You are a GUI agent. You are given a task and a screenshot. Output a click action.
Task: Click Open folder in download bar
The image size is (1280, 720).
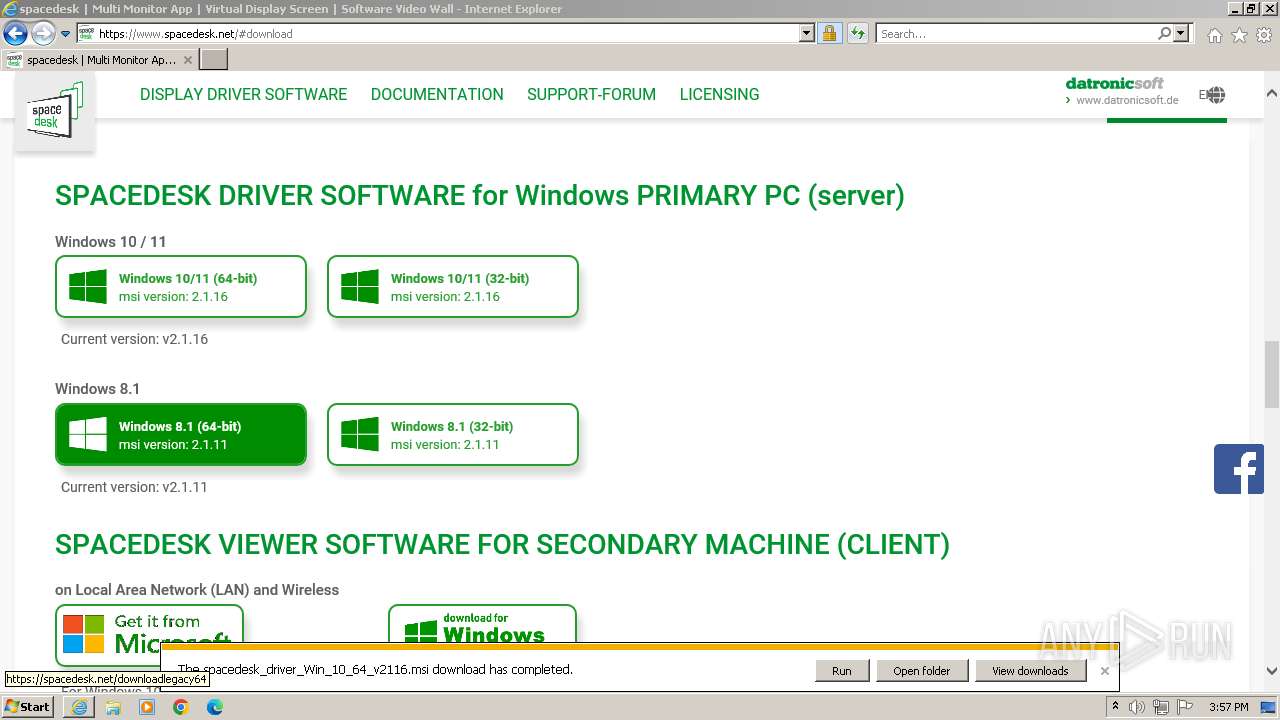(922, 671)
